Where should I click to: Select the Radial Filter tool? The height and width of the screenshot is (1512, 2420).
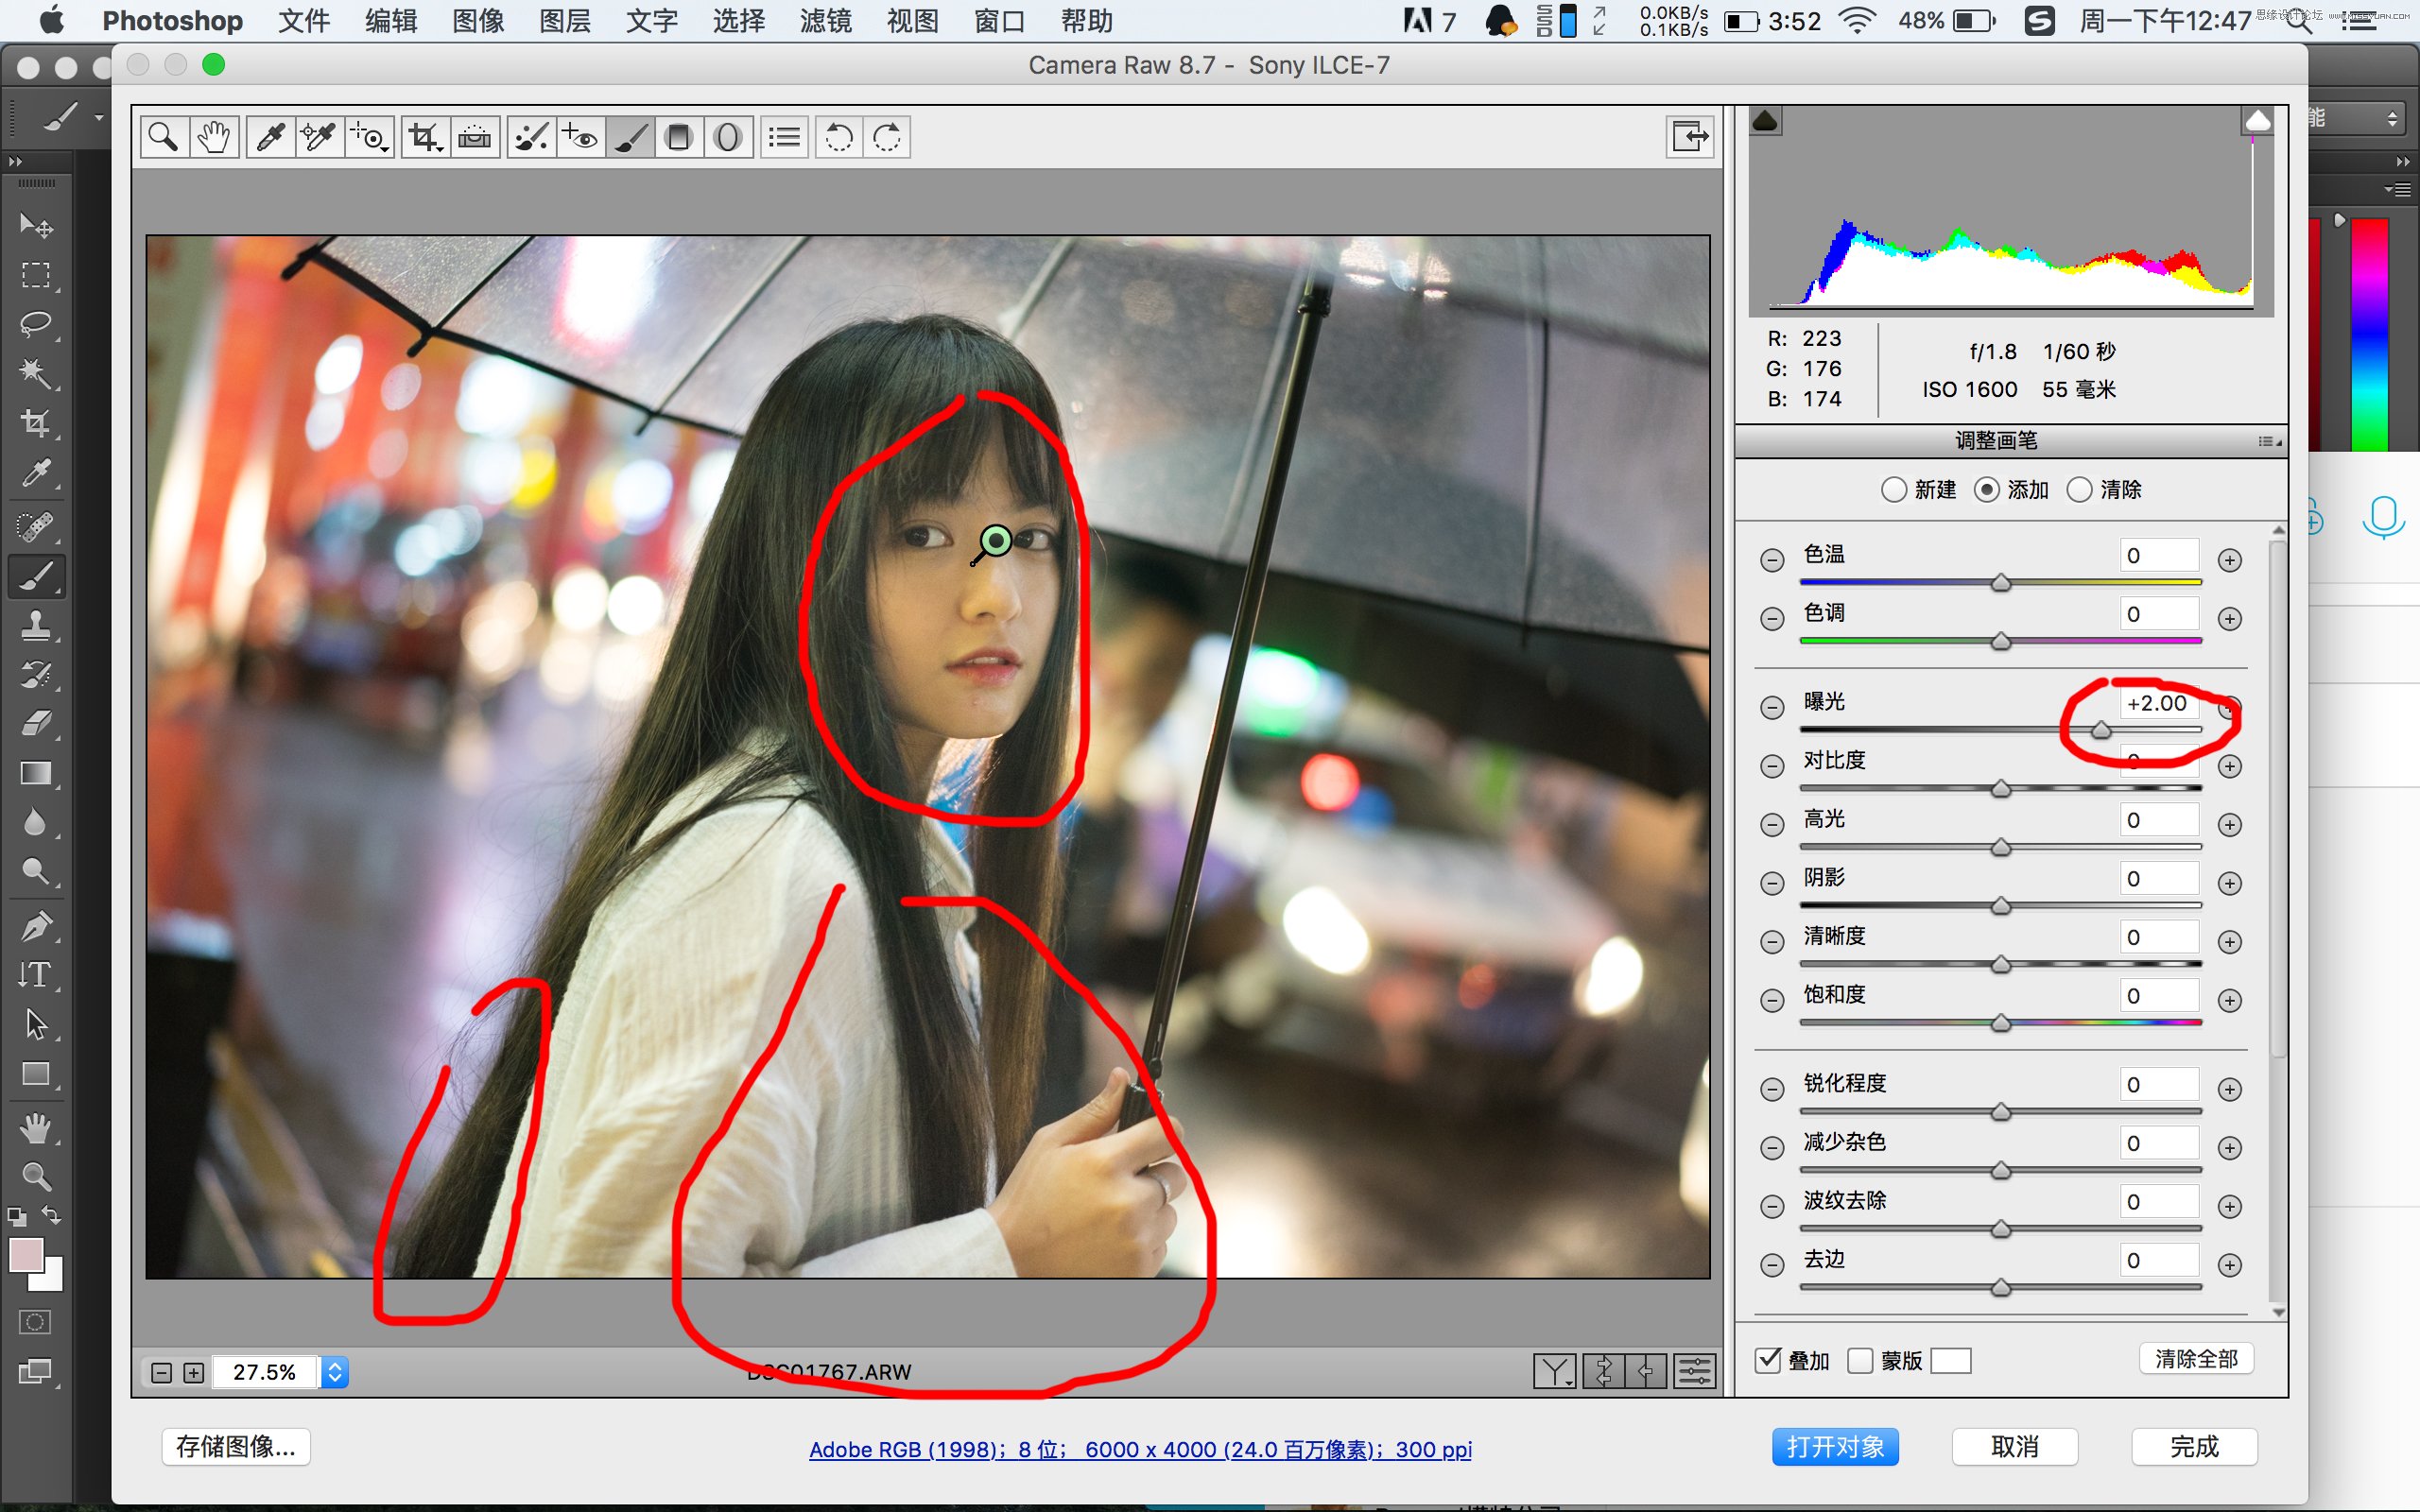(x=728, y=137)
